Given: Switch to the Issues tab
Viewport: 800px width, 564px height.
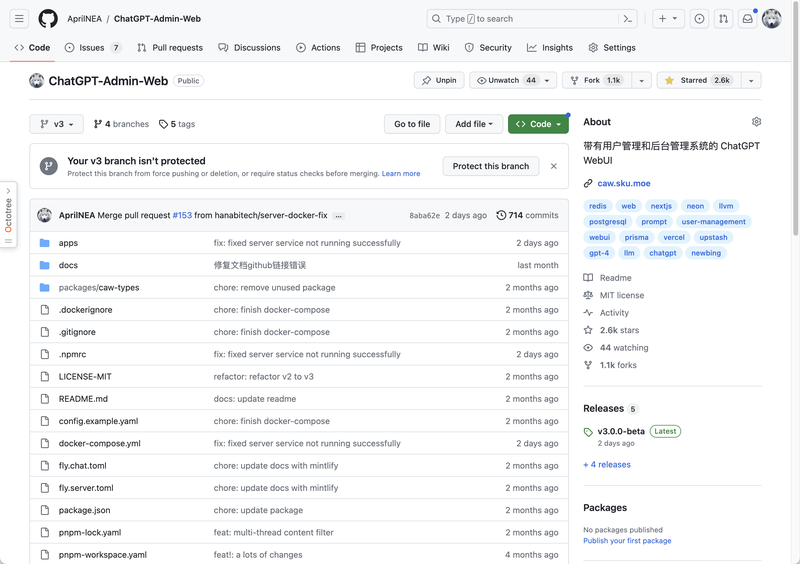Looking at the screenshot, I should [93, 48].
